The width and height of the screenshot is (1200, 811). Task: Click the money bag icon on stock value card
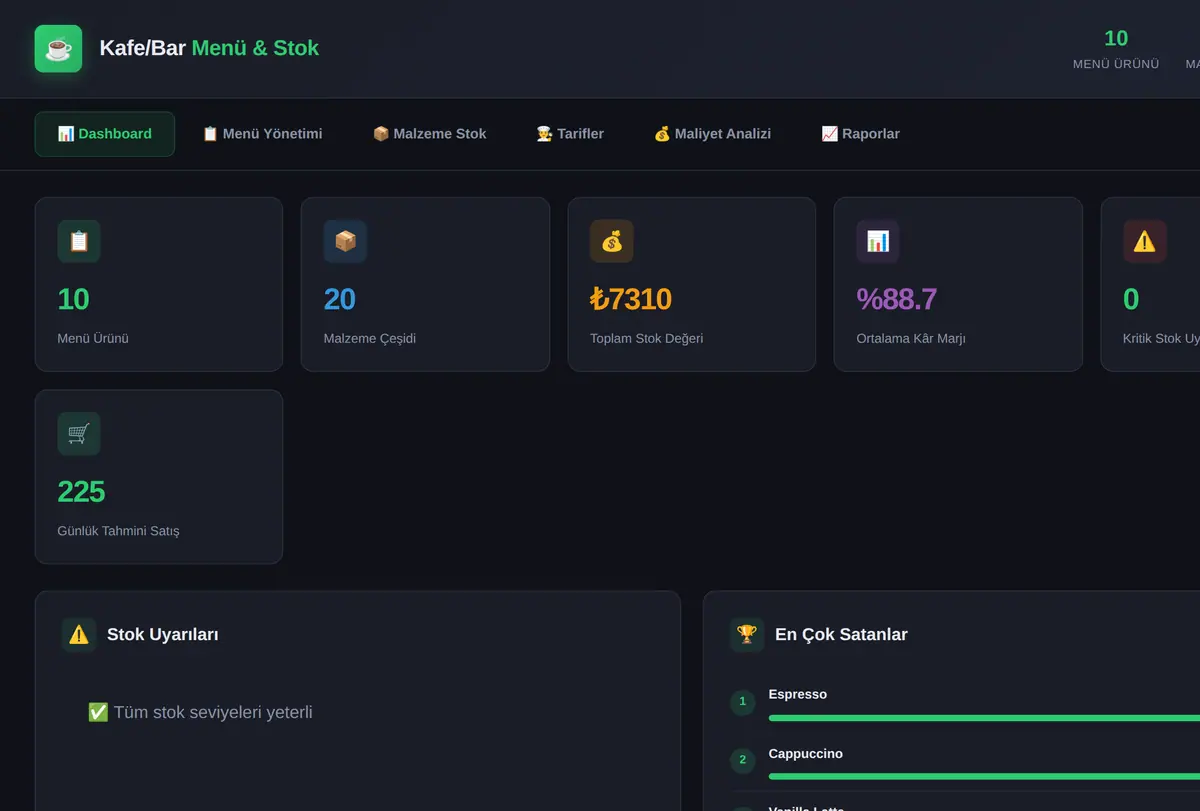[x=612, y=241]
